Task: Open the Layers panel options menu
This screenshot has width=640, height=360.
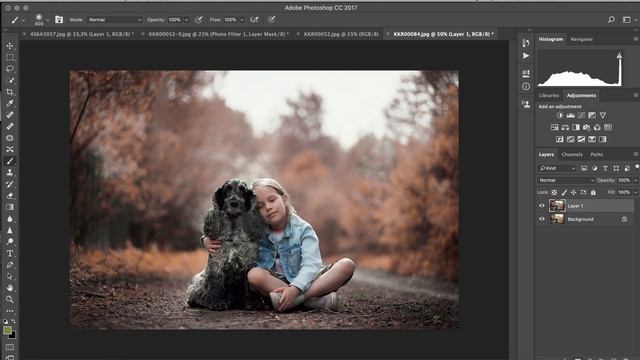Action: click(636, 154)
